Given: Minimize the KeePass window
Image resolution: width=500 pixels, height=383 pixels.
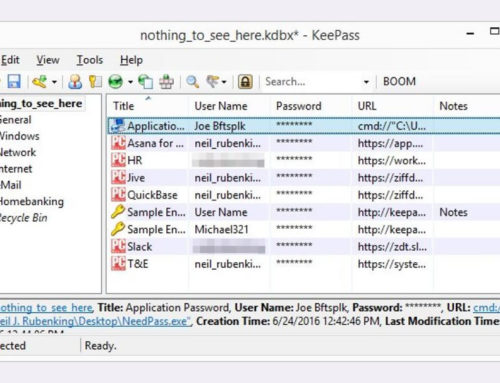Looking at the screenshot, I should coord(470,34).
